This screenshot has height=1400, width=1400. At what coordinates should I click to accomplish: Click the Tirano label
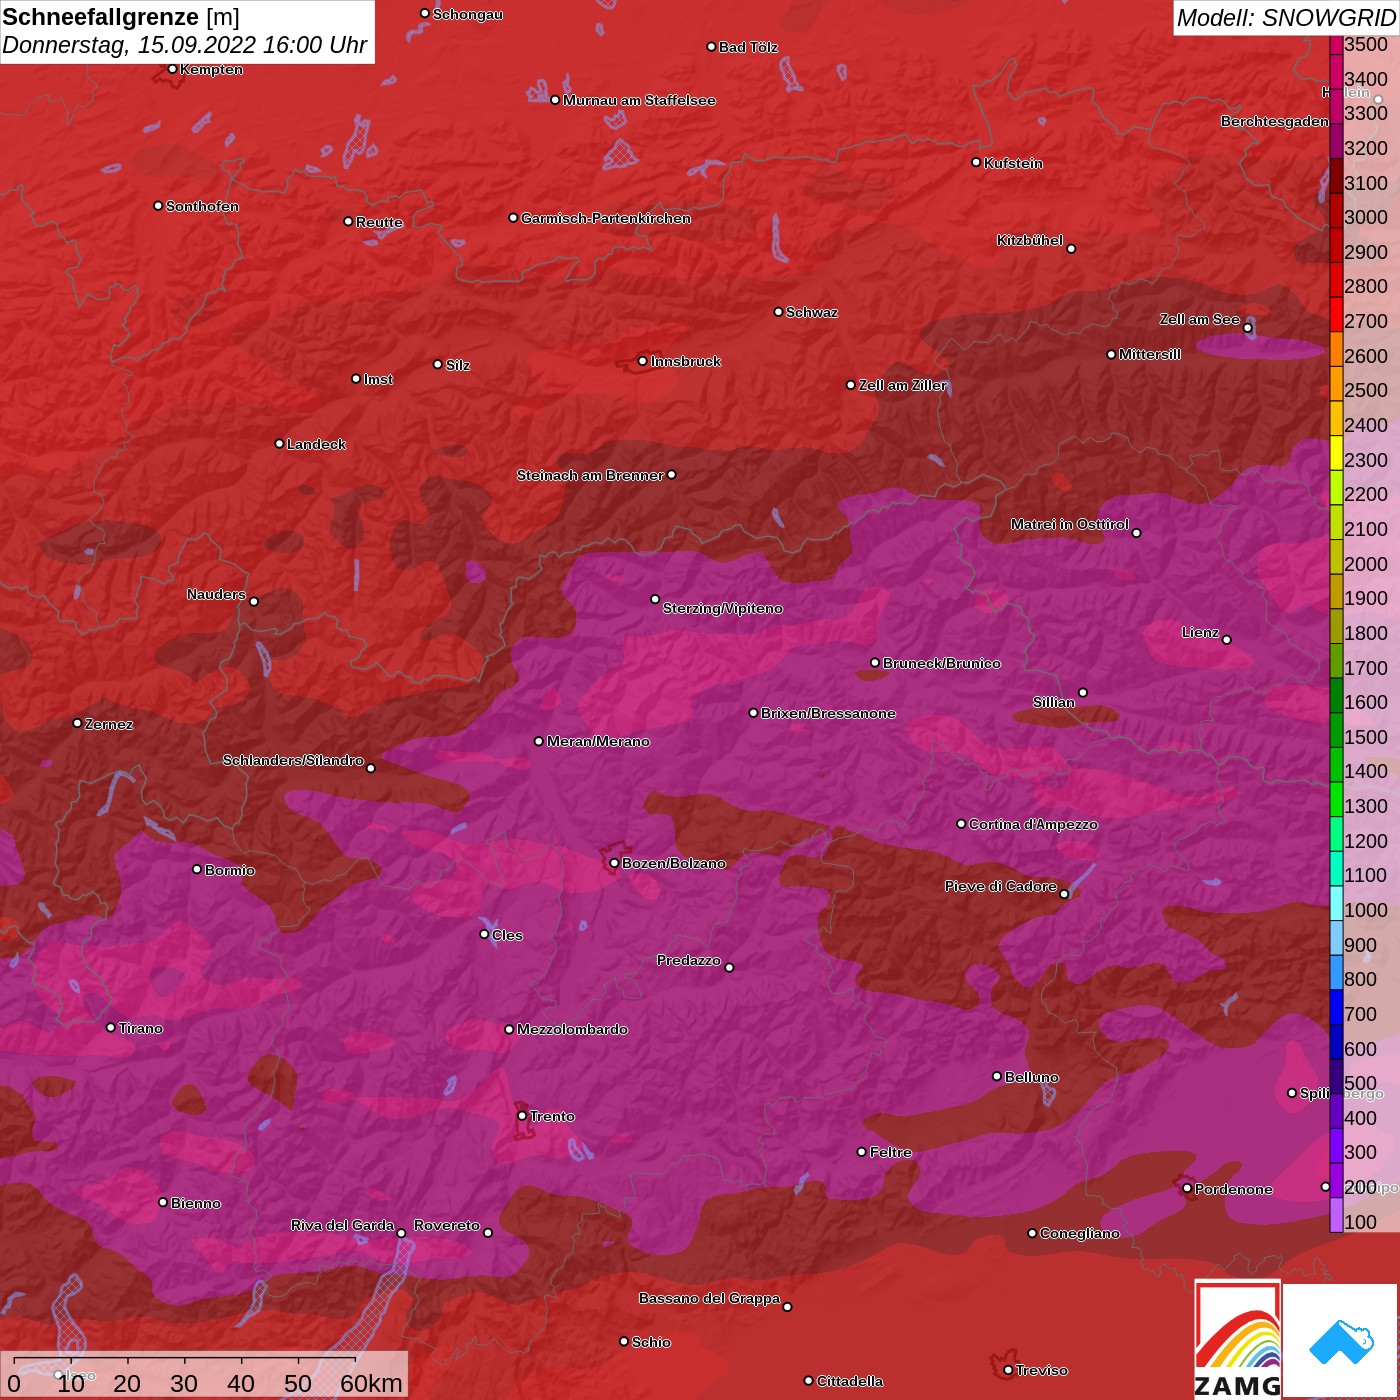140,1028
